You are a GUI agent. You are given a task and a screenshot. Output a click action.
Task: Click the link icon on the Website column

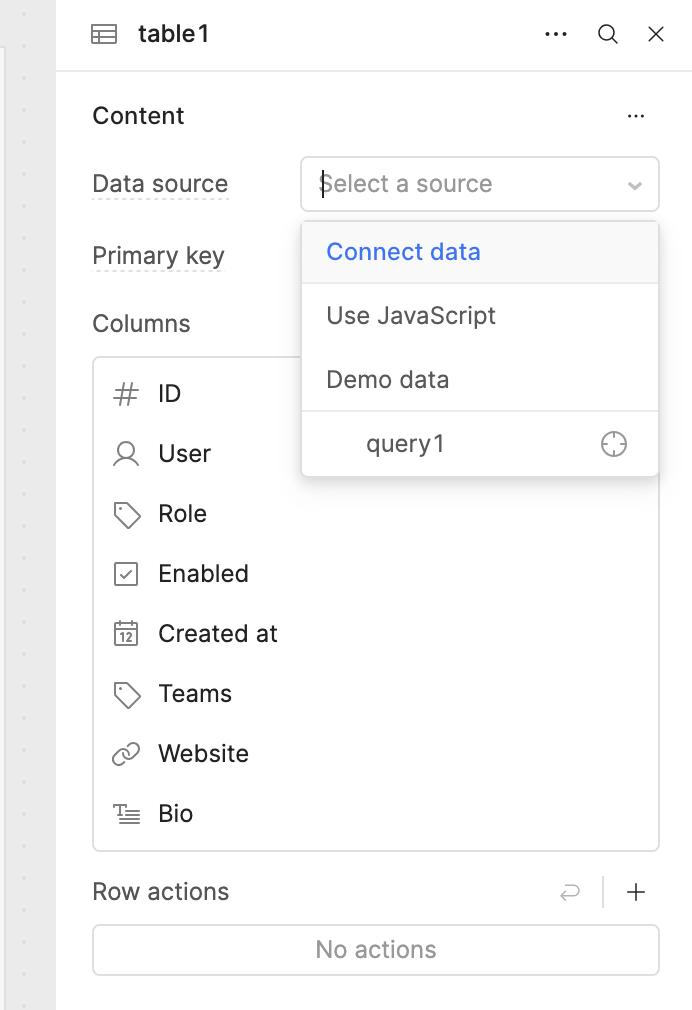[125, 753]
